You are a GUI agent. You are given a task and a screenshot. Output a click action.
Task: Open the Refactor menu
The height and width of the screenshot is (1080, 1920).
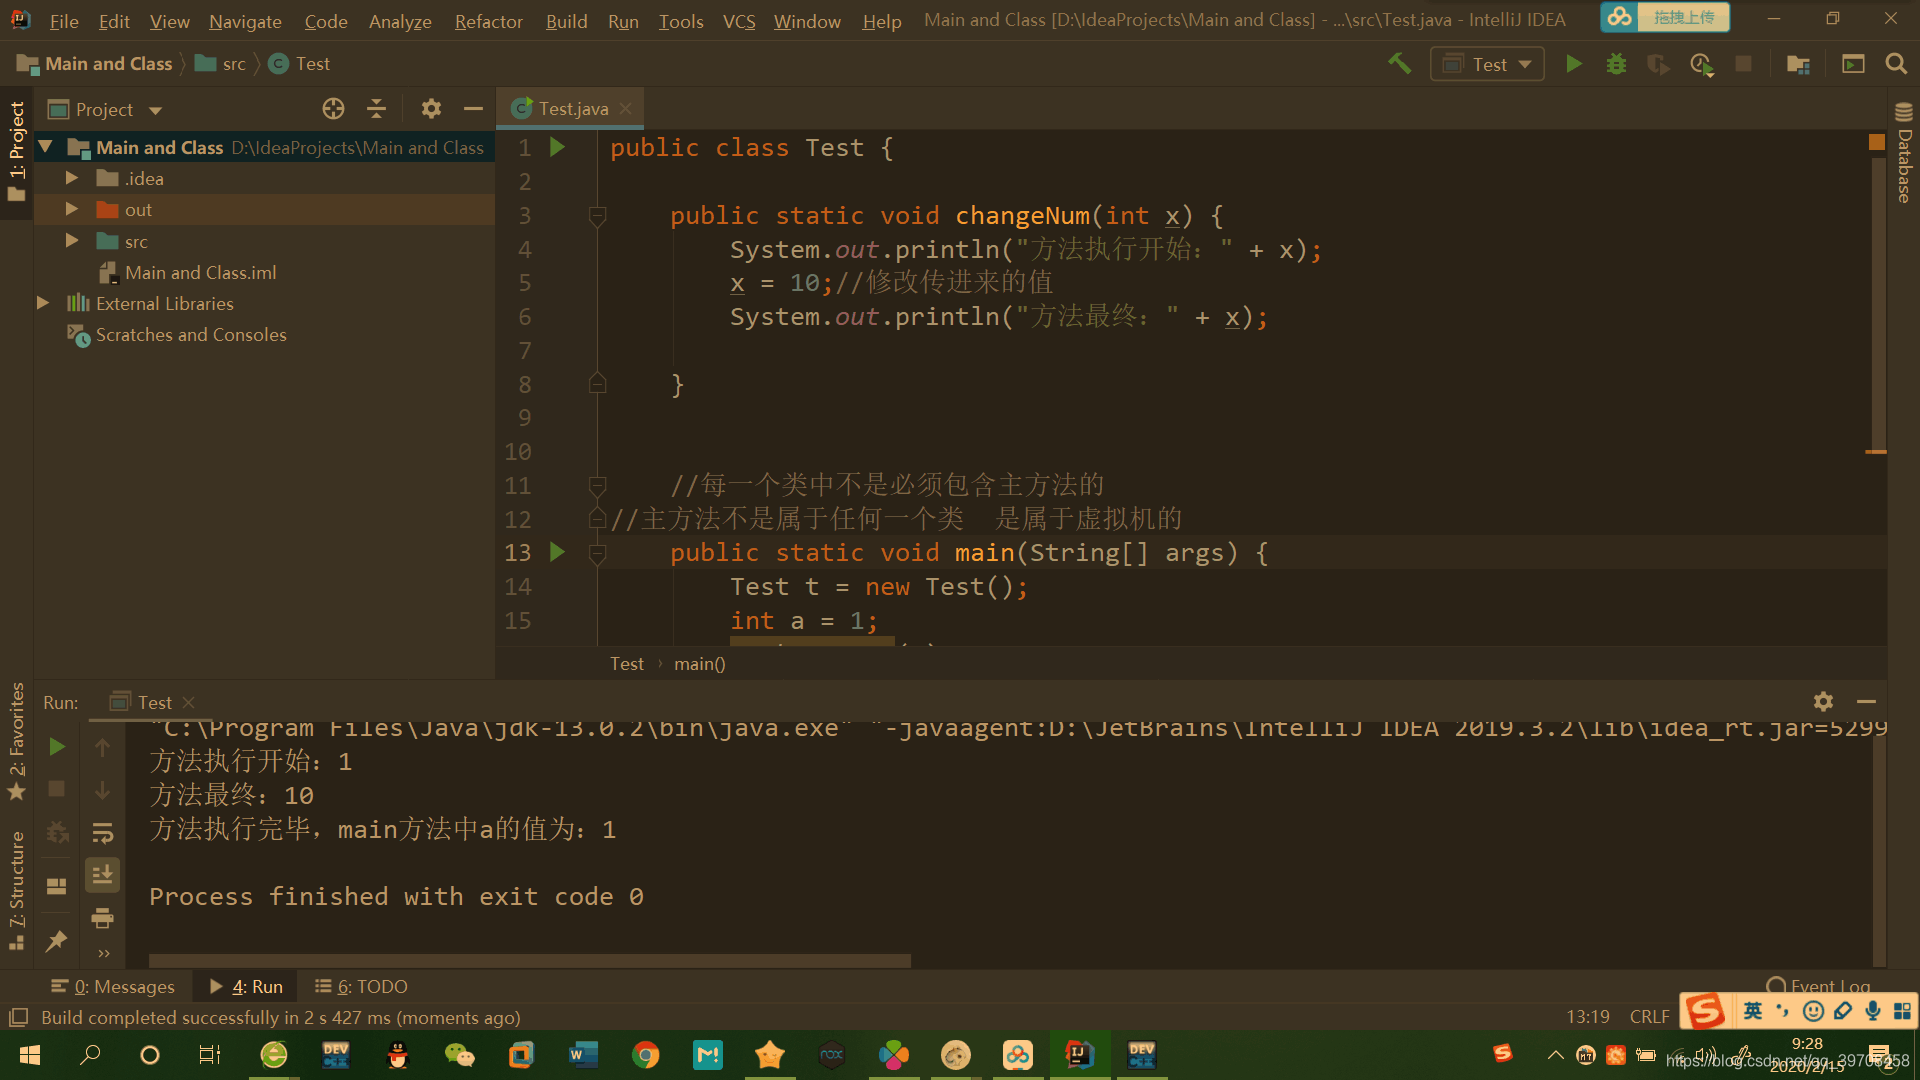pyautogui.click(x=488, y=21)
